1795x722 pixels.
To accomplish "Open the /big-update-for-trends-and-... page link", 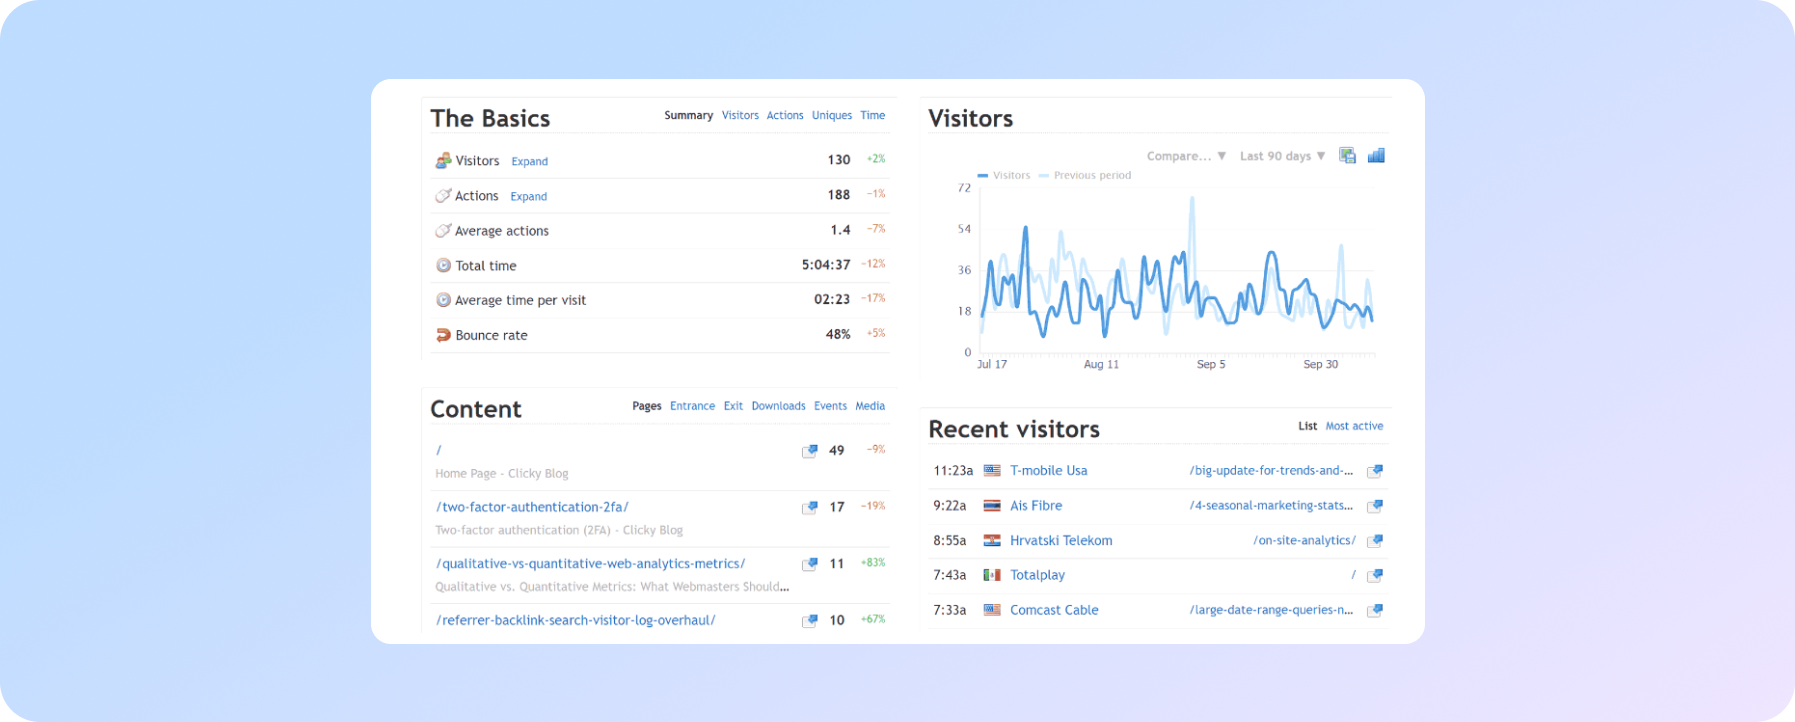I will (x=1271, y=470).
